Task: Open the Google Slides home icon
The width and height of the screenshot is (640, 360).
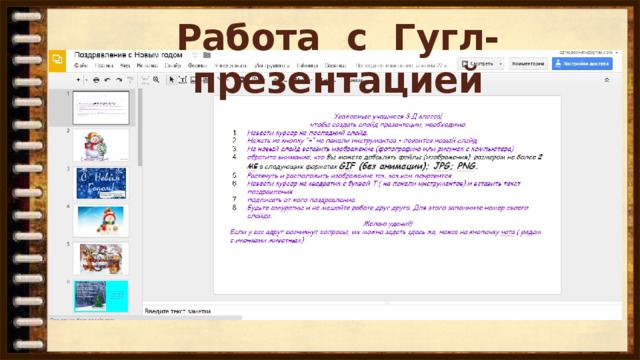Action: 57,60
